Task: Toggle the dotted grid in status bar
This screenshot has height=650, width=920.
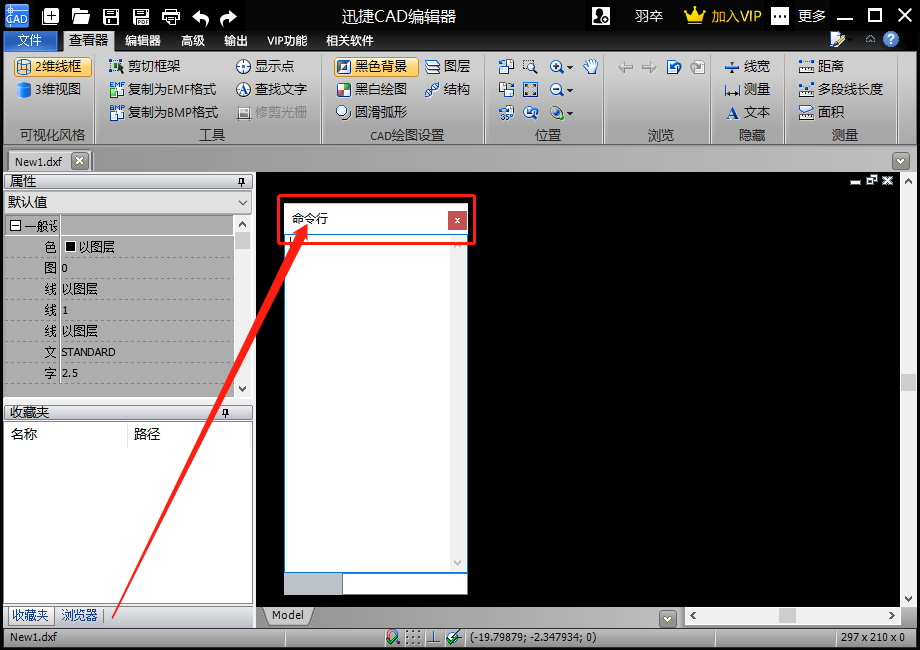Action: (413, 637)
